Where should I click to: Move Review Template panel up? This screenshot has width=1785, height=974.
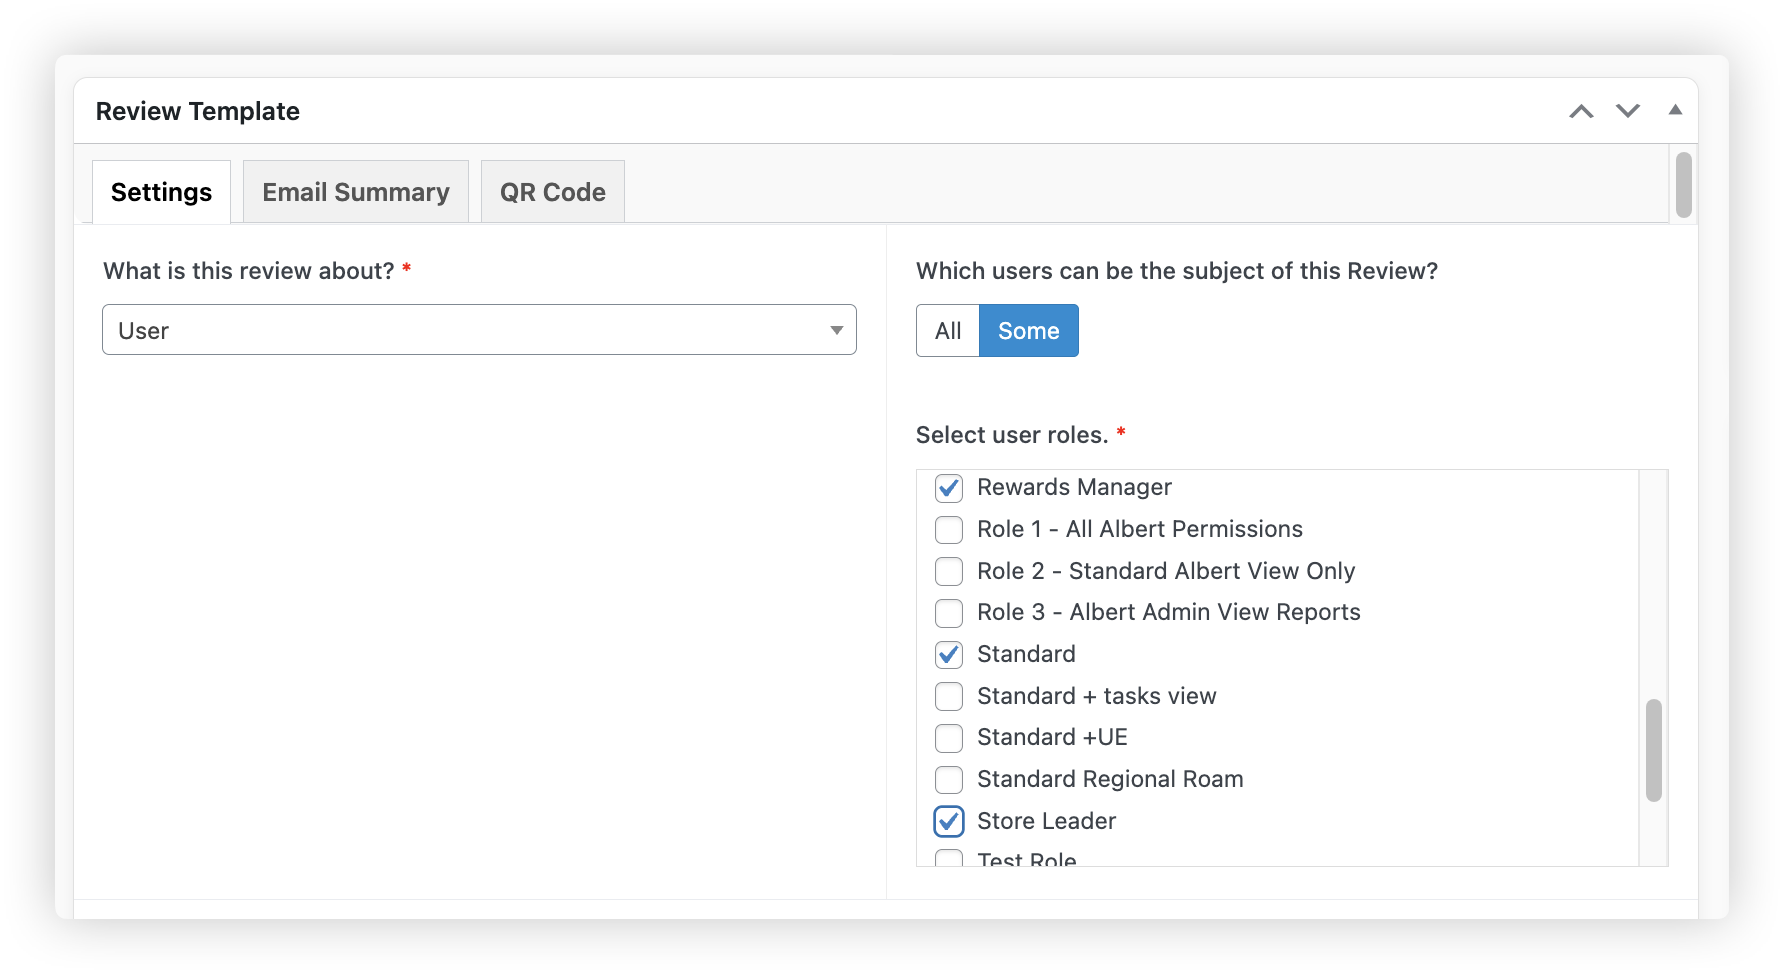[1581, 111]
